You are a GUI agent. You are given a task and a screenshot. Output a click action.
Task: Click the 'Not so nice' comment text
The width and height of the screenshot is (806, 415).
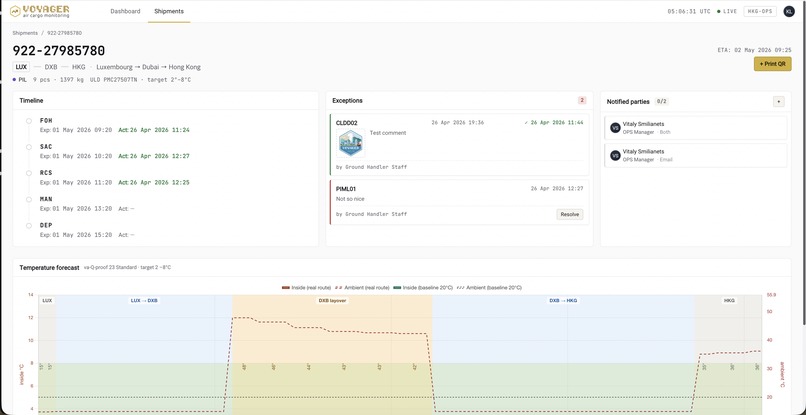(350, 199)
